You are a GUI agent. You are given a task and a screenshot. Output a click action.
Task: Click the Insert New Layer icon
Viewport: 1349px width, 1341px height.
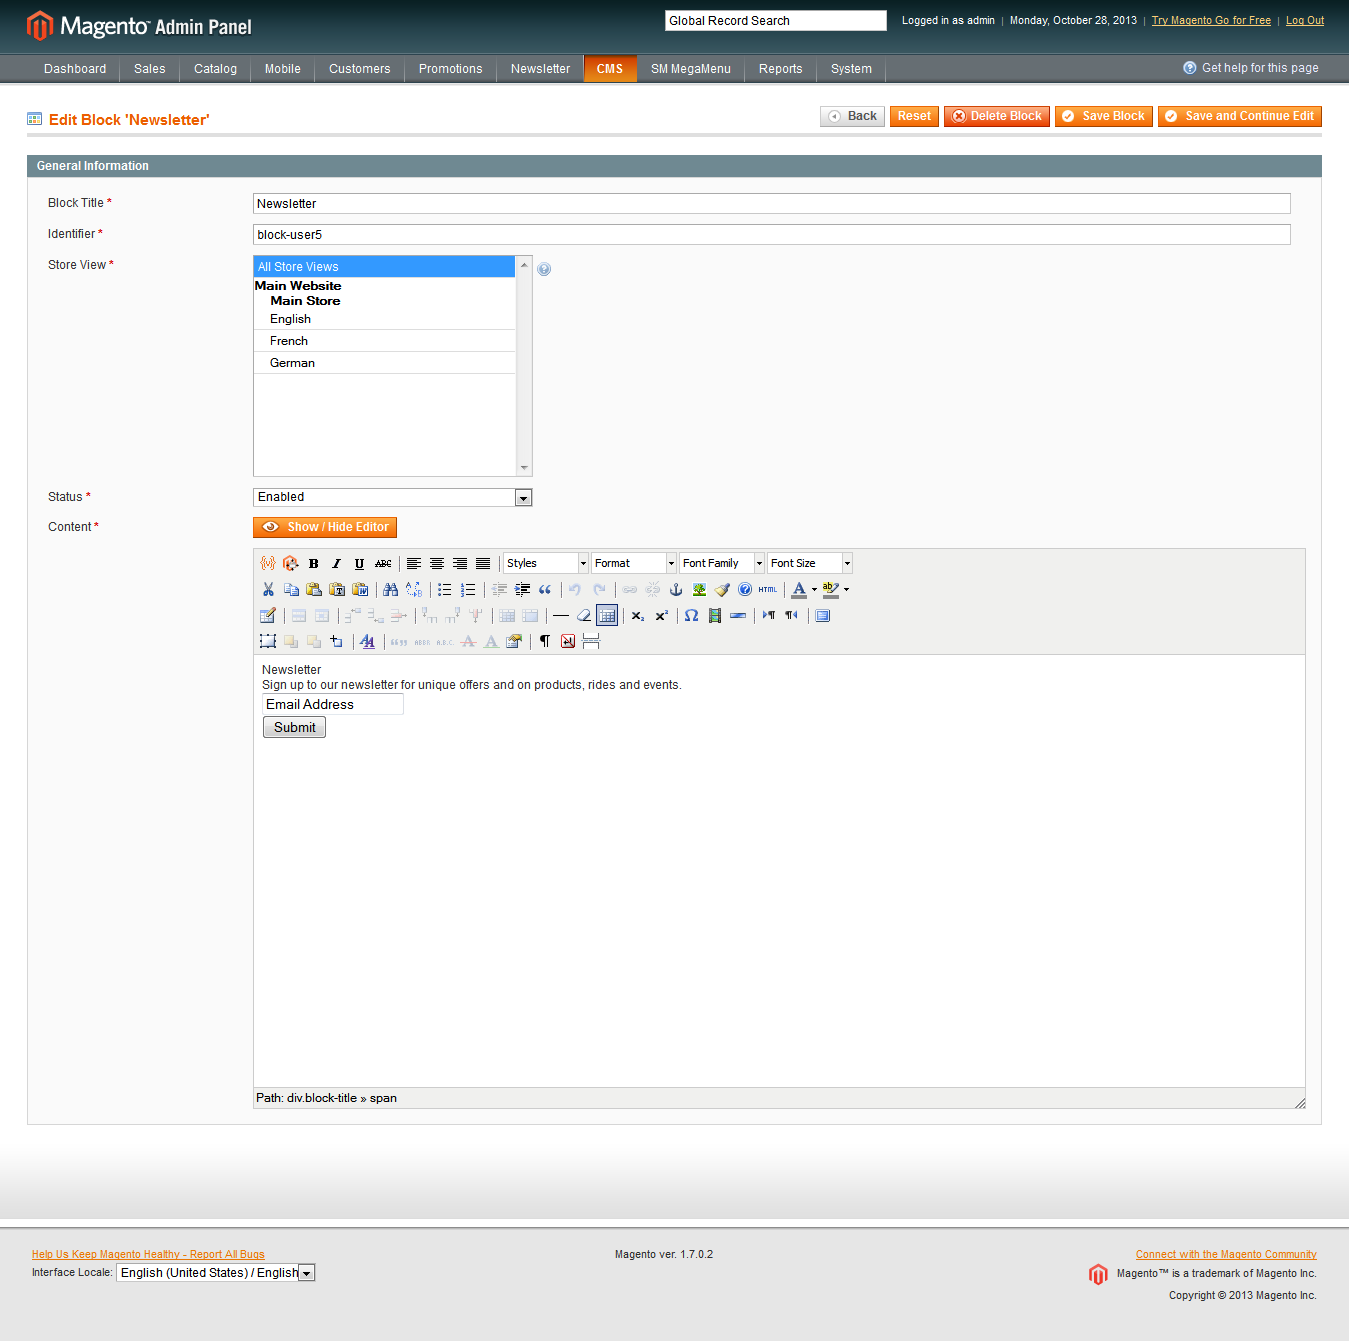[268, 641]
